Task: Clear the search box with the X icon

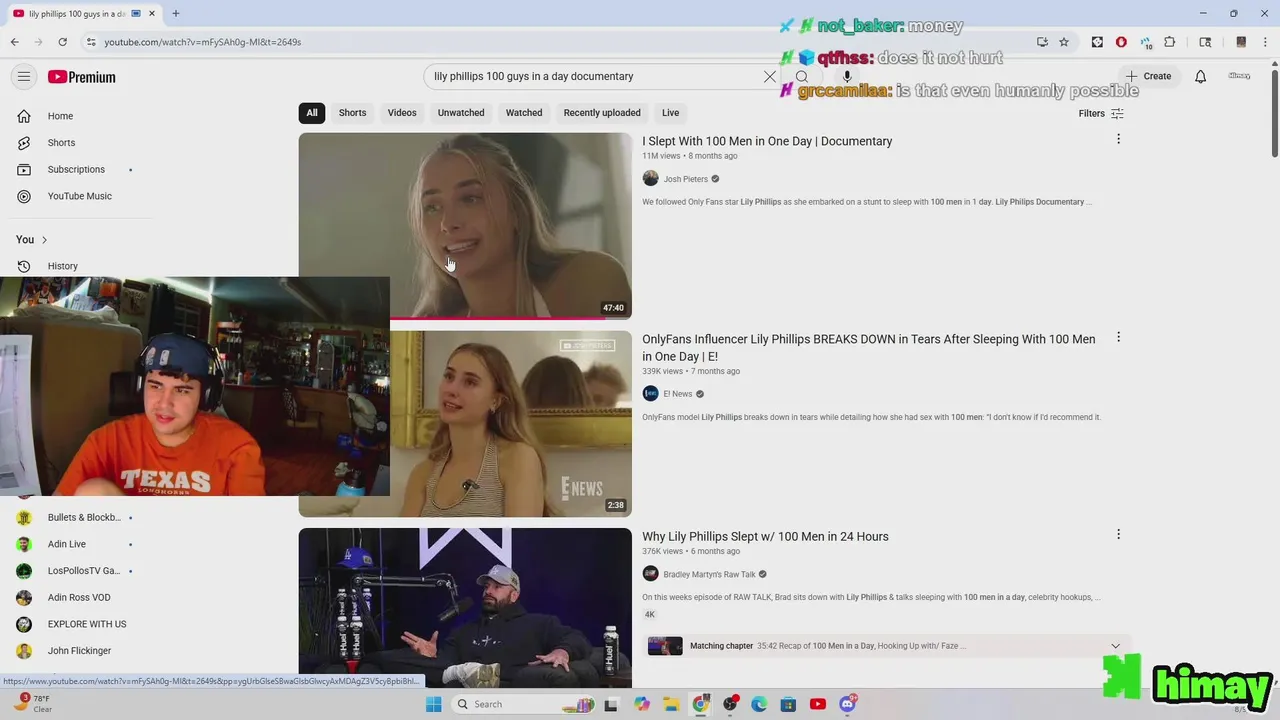Action: tap(770, 76)
